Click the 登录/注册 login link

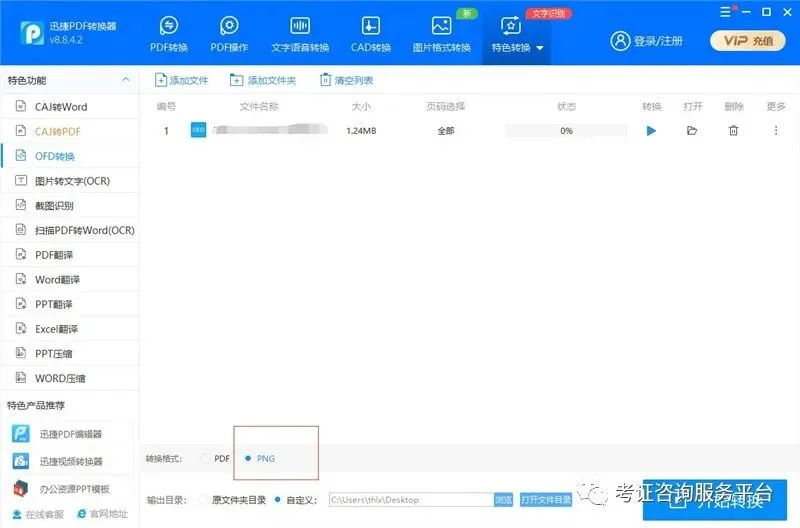click(646, 41)
